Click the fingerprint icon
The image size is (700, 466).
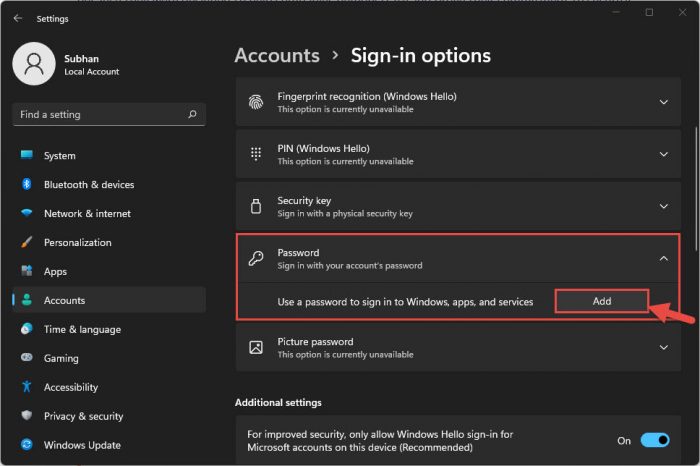coord(256,102)
